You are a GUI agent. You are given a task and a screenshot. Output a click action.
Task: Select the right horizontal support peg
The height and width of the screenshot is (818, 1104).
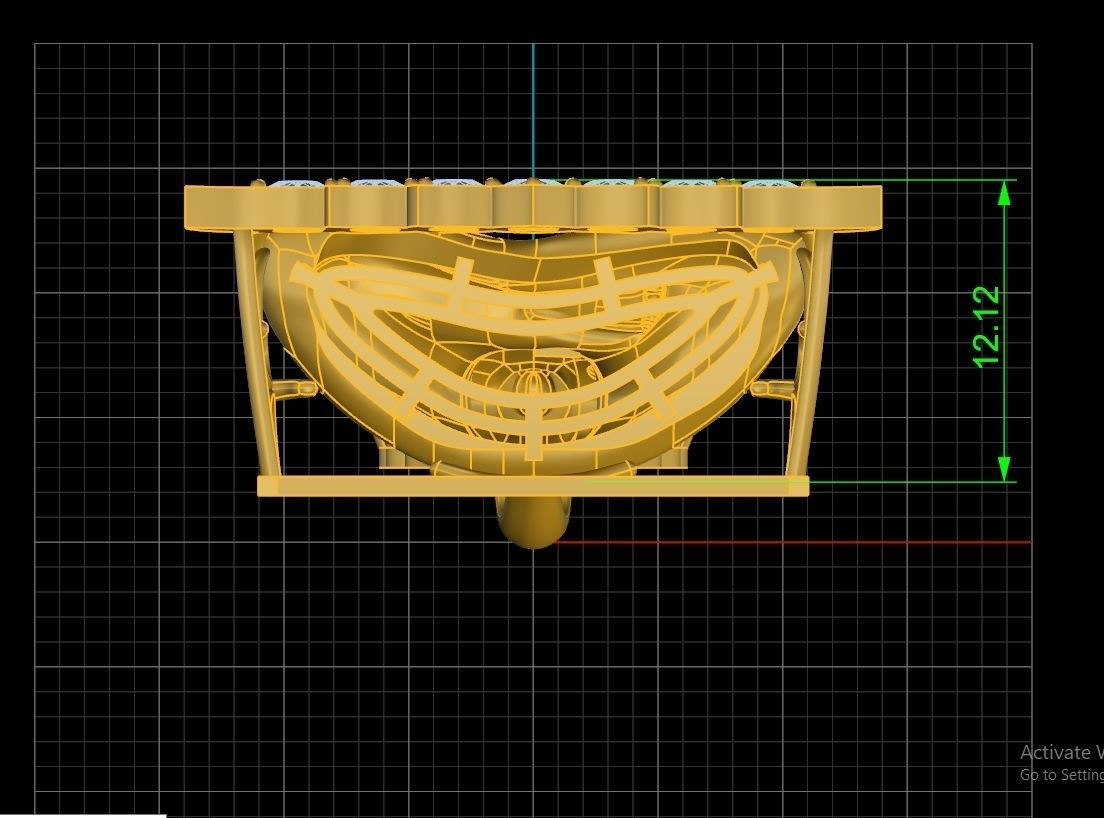pos(772,389)
